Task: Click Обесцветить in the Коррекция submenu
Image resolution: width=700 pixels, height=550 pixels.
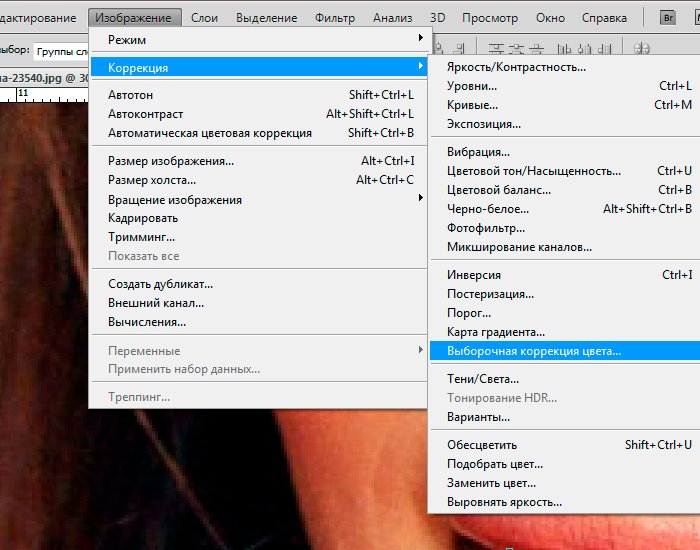Action: [x=482, y=445]
